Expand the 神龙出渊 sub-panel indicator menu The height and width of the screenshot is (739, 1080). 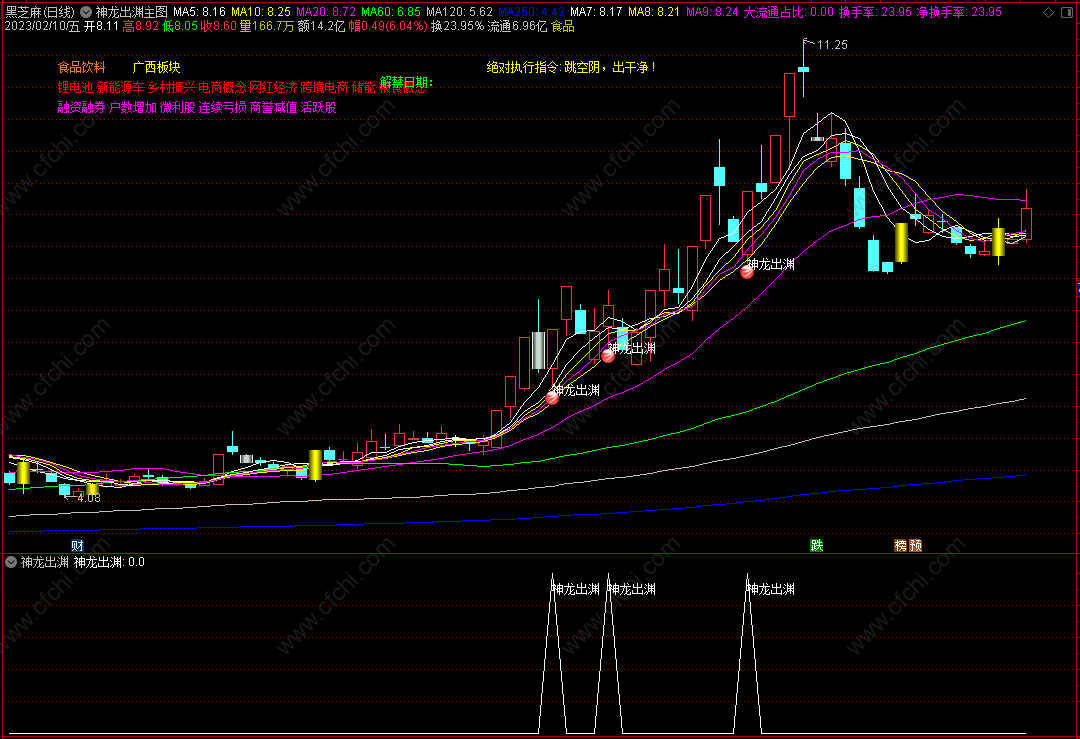11,562
